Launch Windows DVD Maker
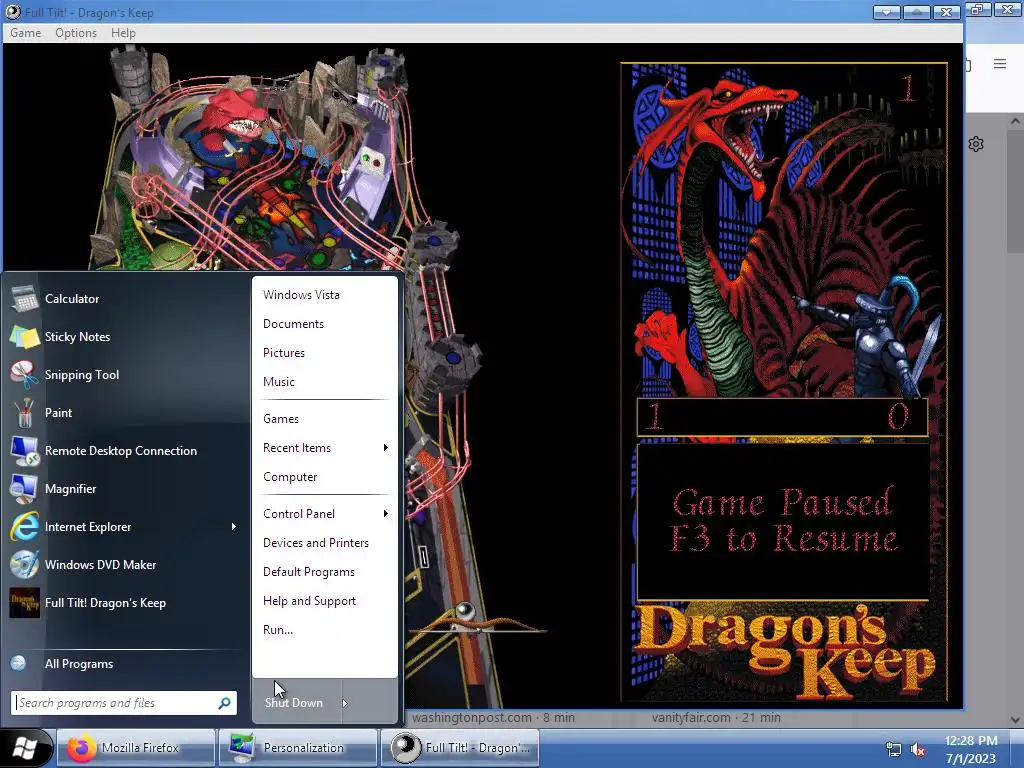 (100, 565)
